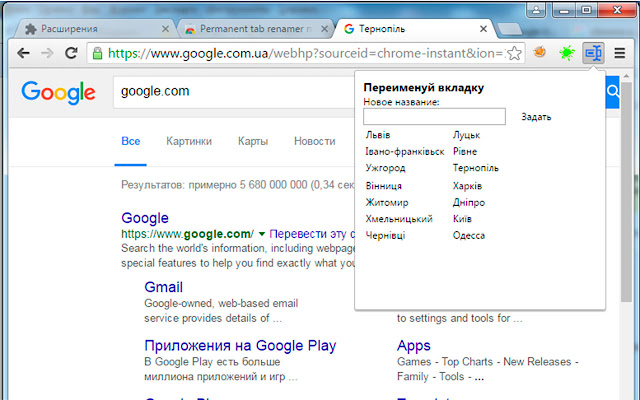This screenshot has width=640, height=400.
Task: Click the scrollbar up arrow
Action: click(626, 76)
